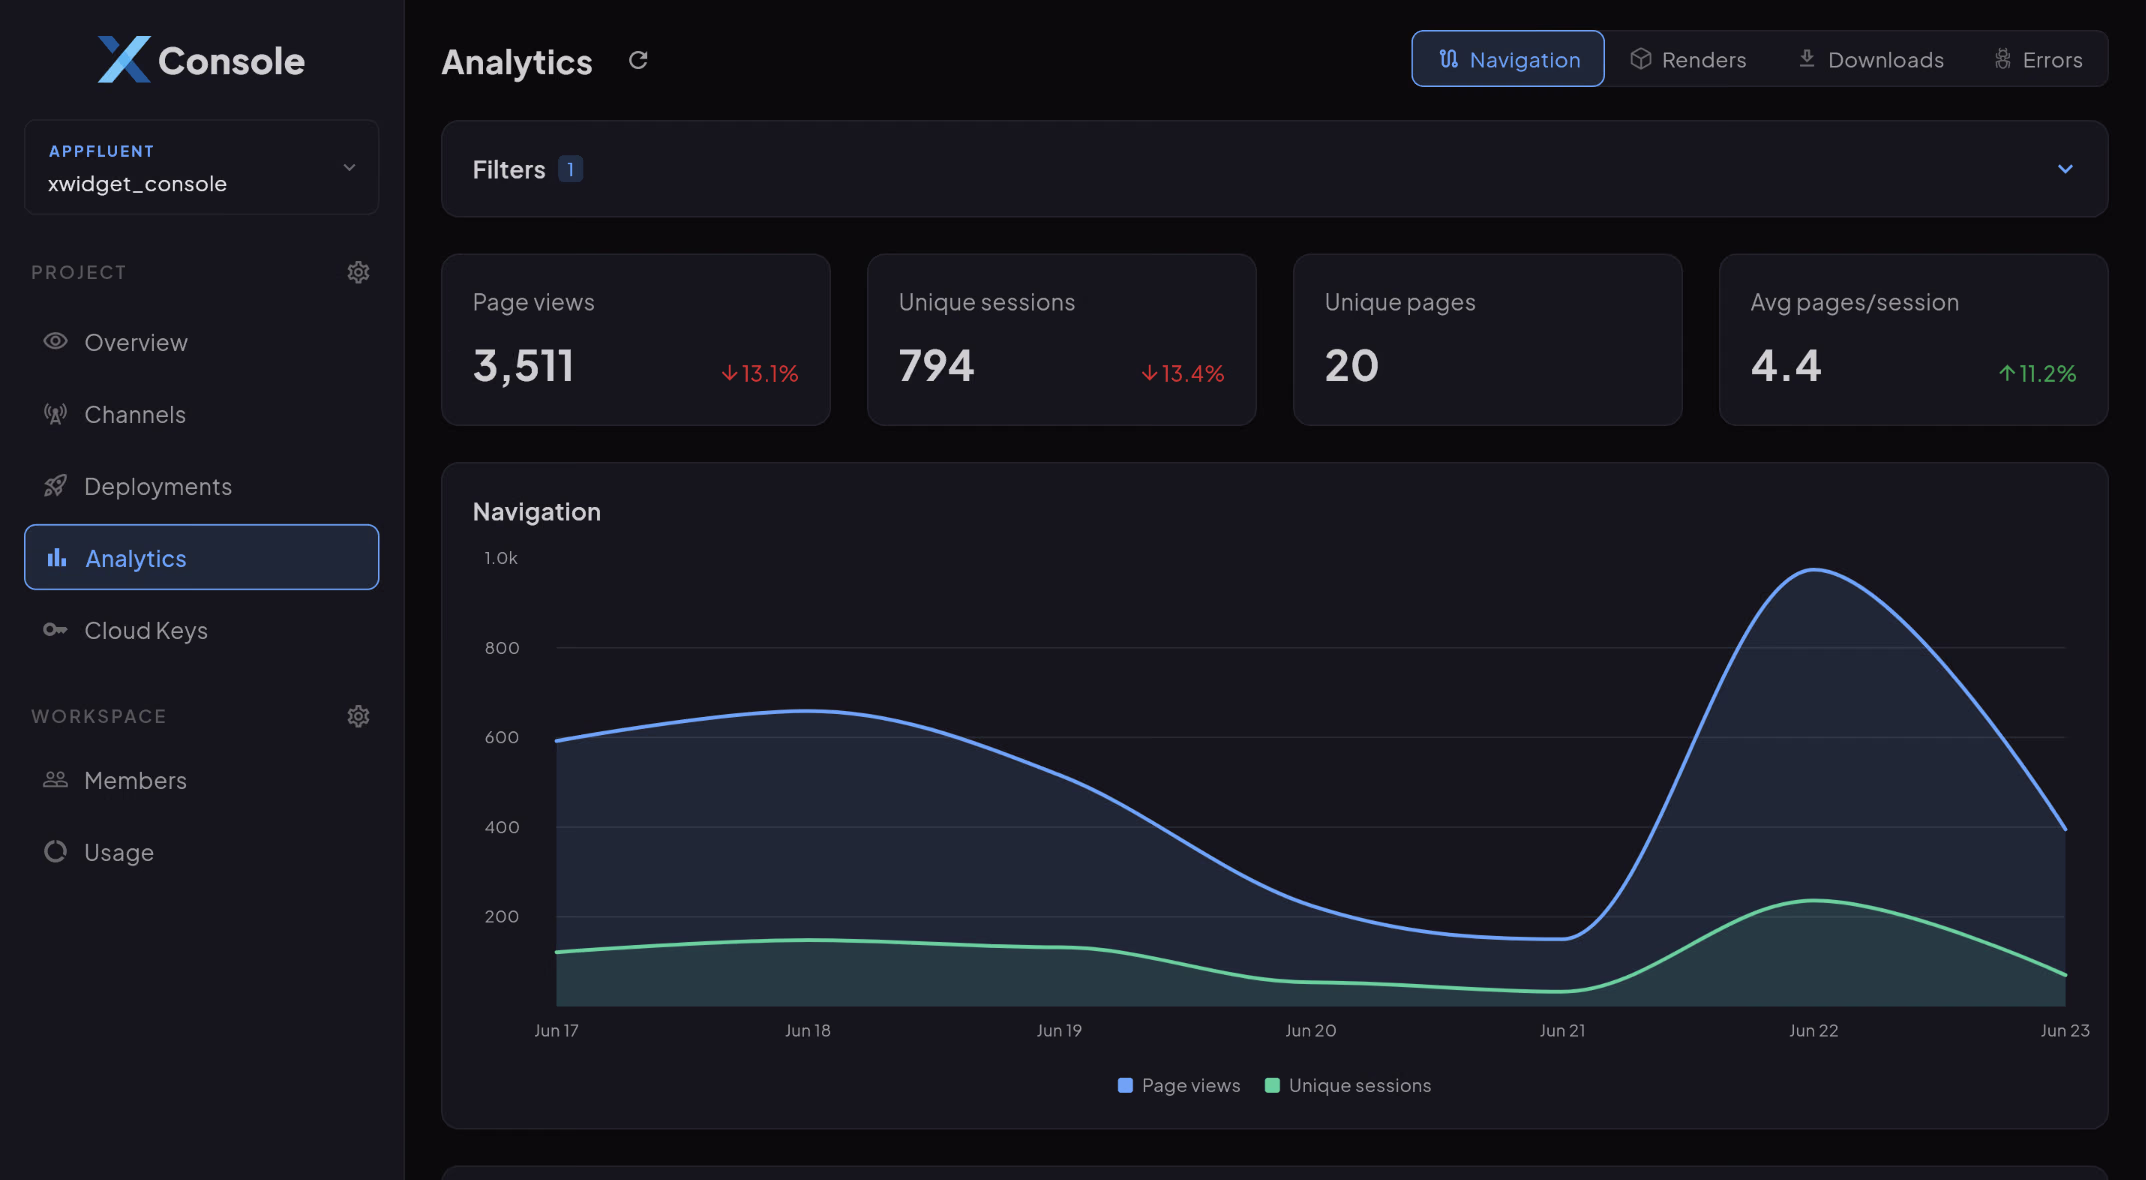Open Workspace settings gear
The height and width of the screenshot is (1180, 2146).
[358, 716]
